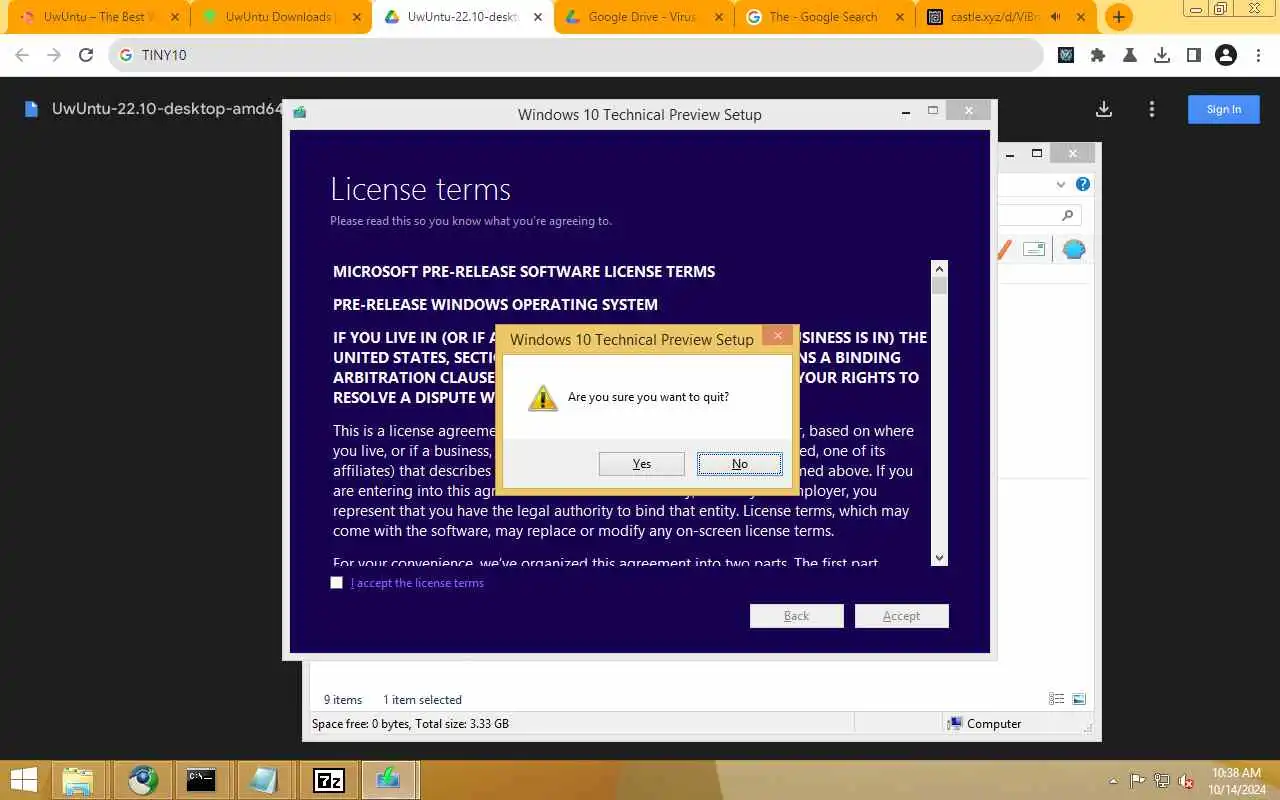Click the Explorer search magnifier icon
Image resolution: width=1280 pixels, height=800 pixels.
click(1067, 215)
